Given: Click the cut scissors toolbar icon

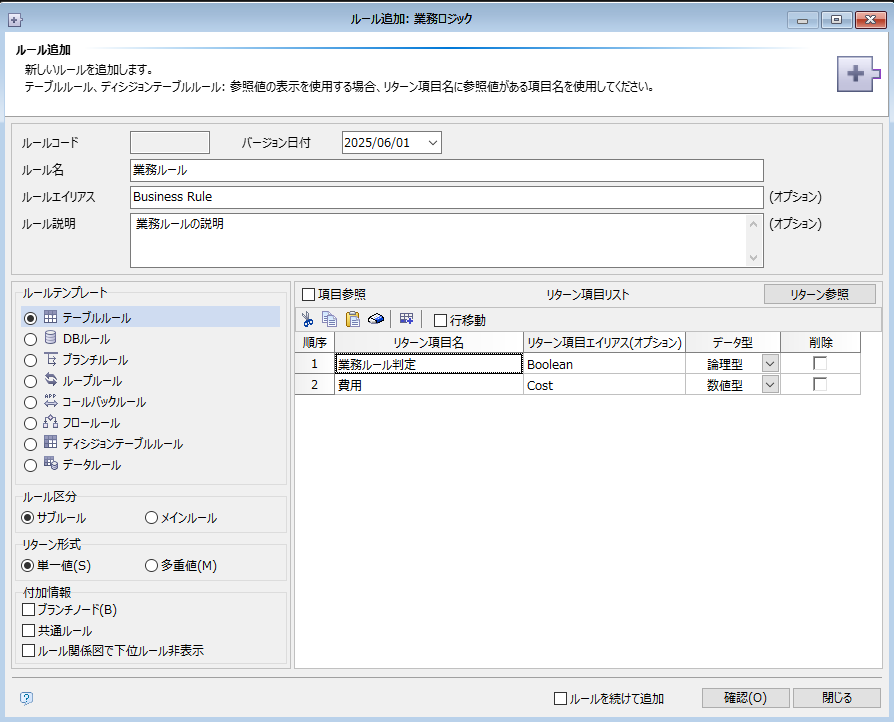Looking at the screenshot, I should [308, 319].
